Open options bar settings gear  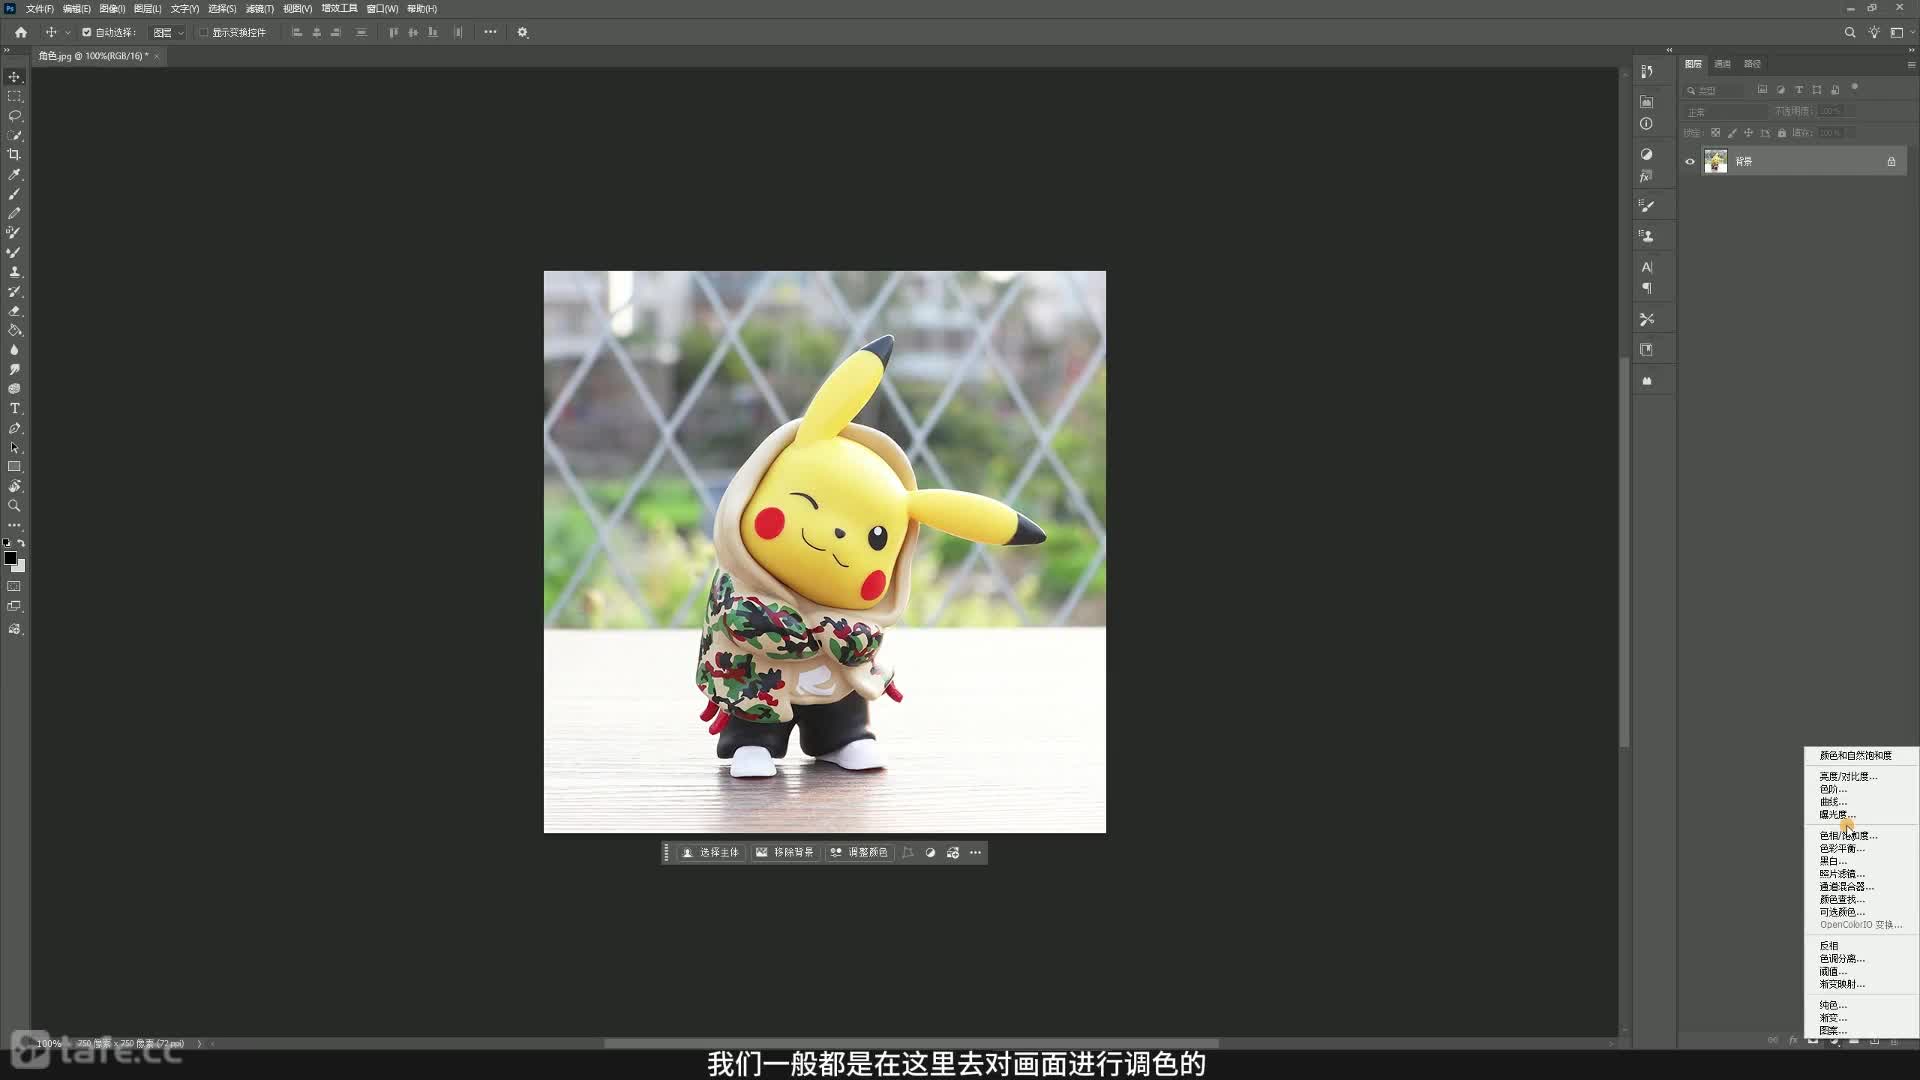(x=522, y=32)
